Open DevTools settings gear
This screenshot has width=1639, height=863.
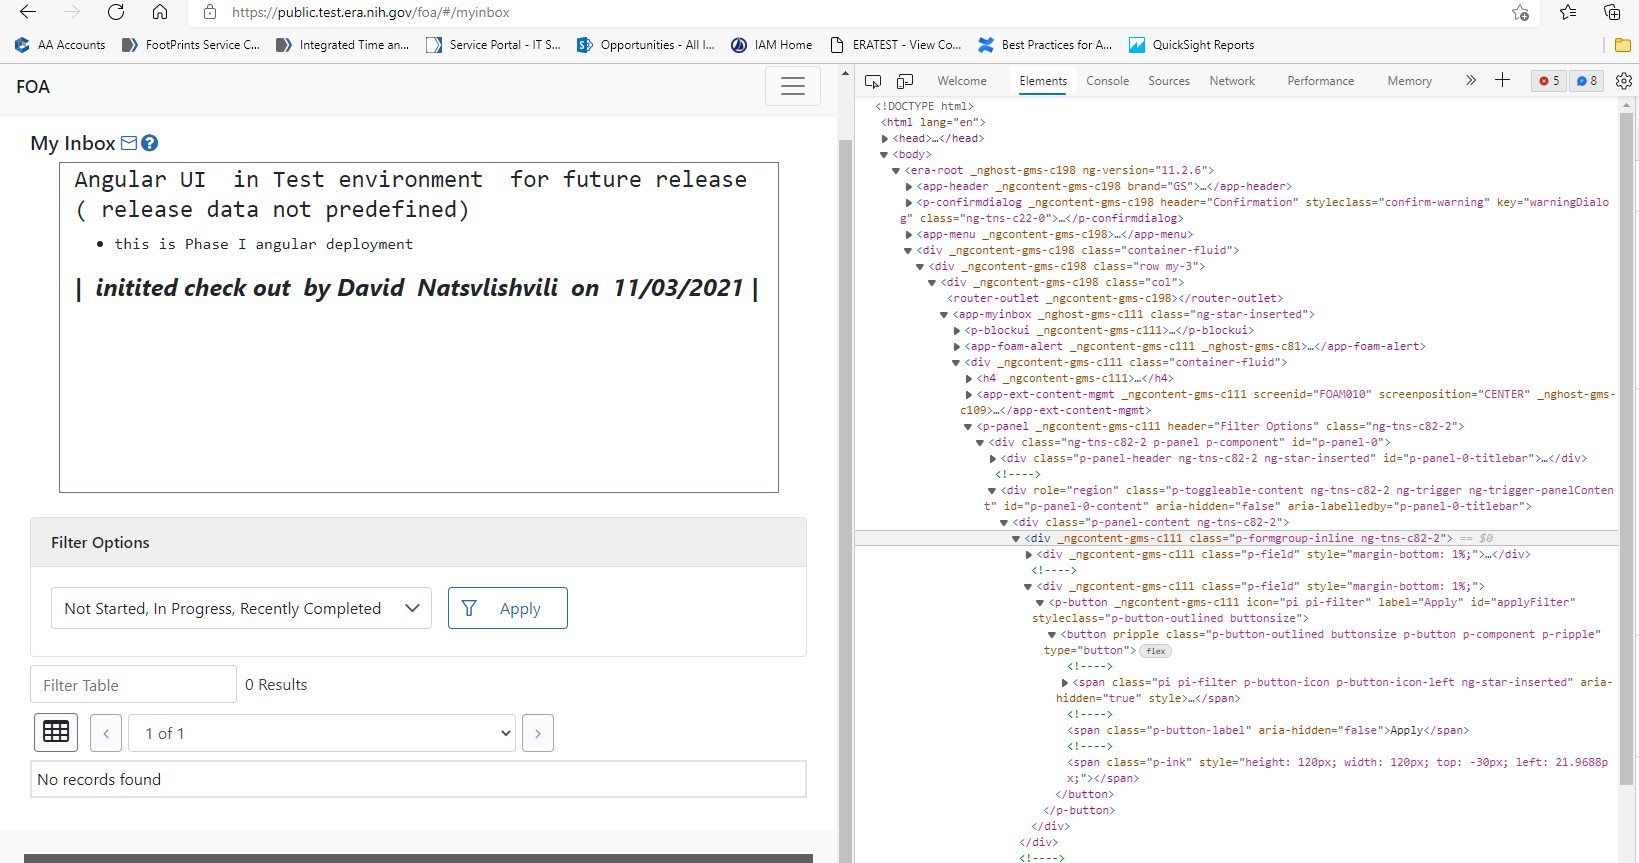[1623, 81]
